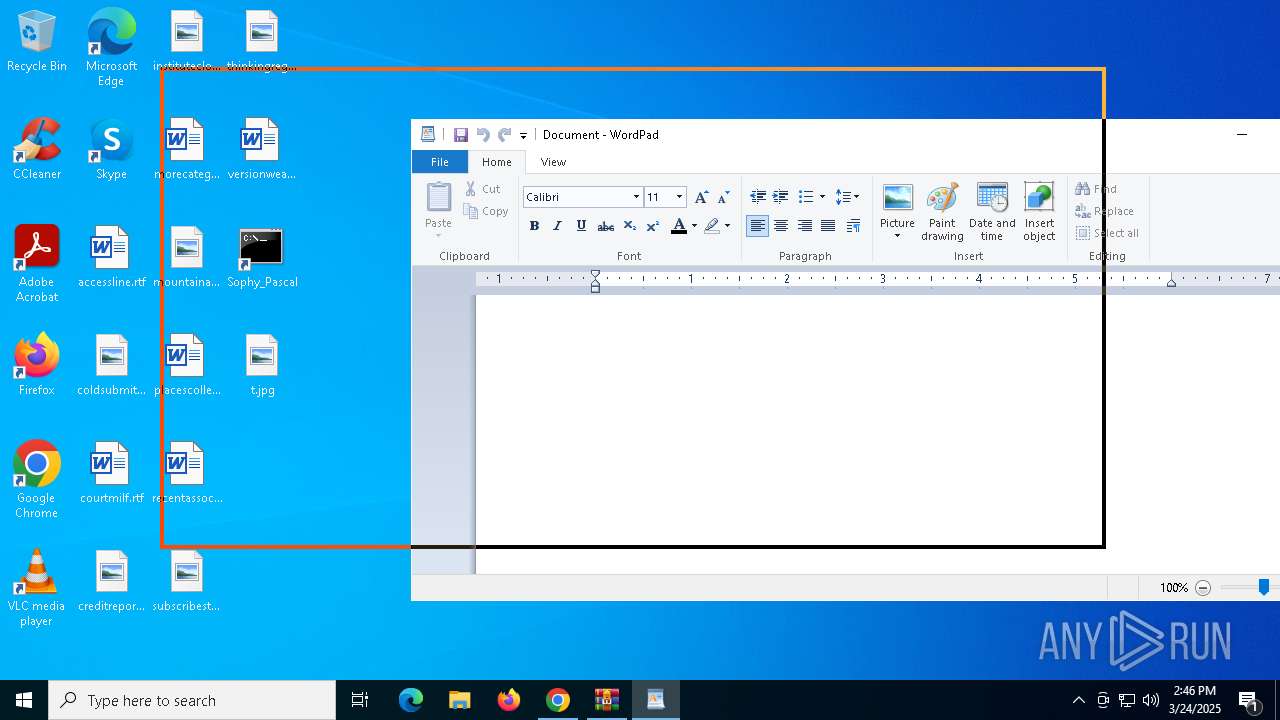1280x720 pixels.
Task: Toggle Bold formatting
Action: pyautogui.click(x=534, y=226)
